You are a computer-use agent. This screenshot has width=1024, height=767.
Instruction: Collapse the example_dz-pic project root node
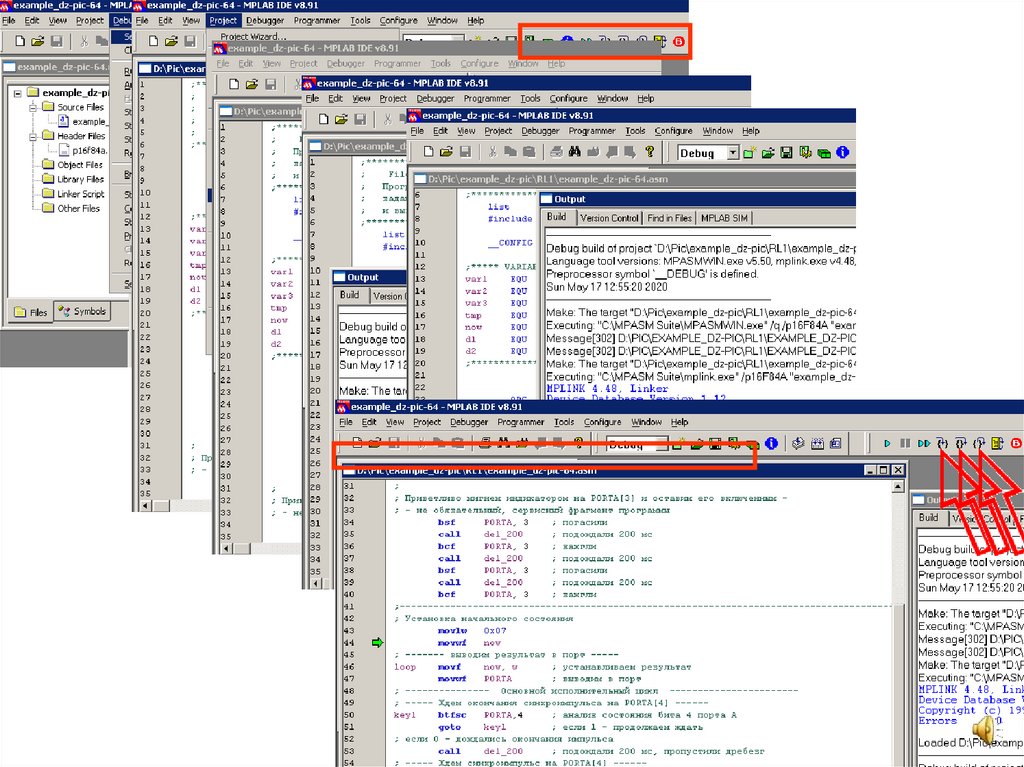(19, 92)
